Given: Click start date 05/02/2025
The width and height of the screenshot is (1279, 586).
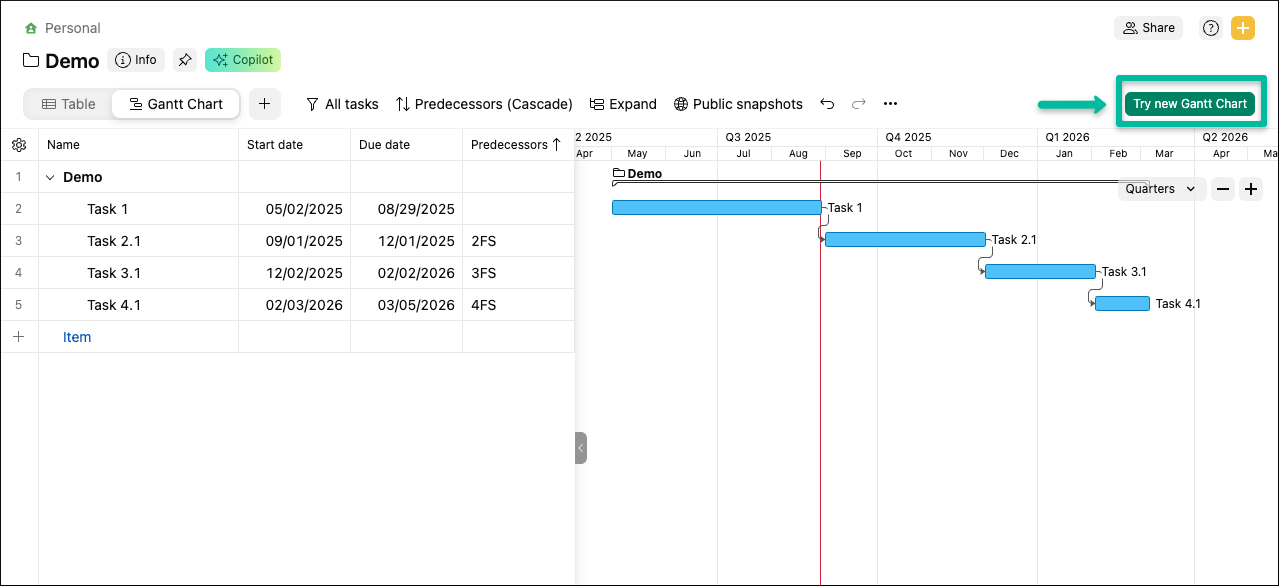Looking at the screenshot, I should coord(294,209).
